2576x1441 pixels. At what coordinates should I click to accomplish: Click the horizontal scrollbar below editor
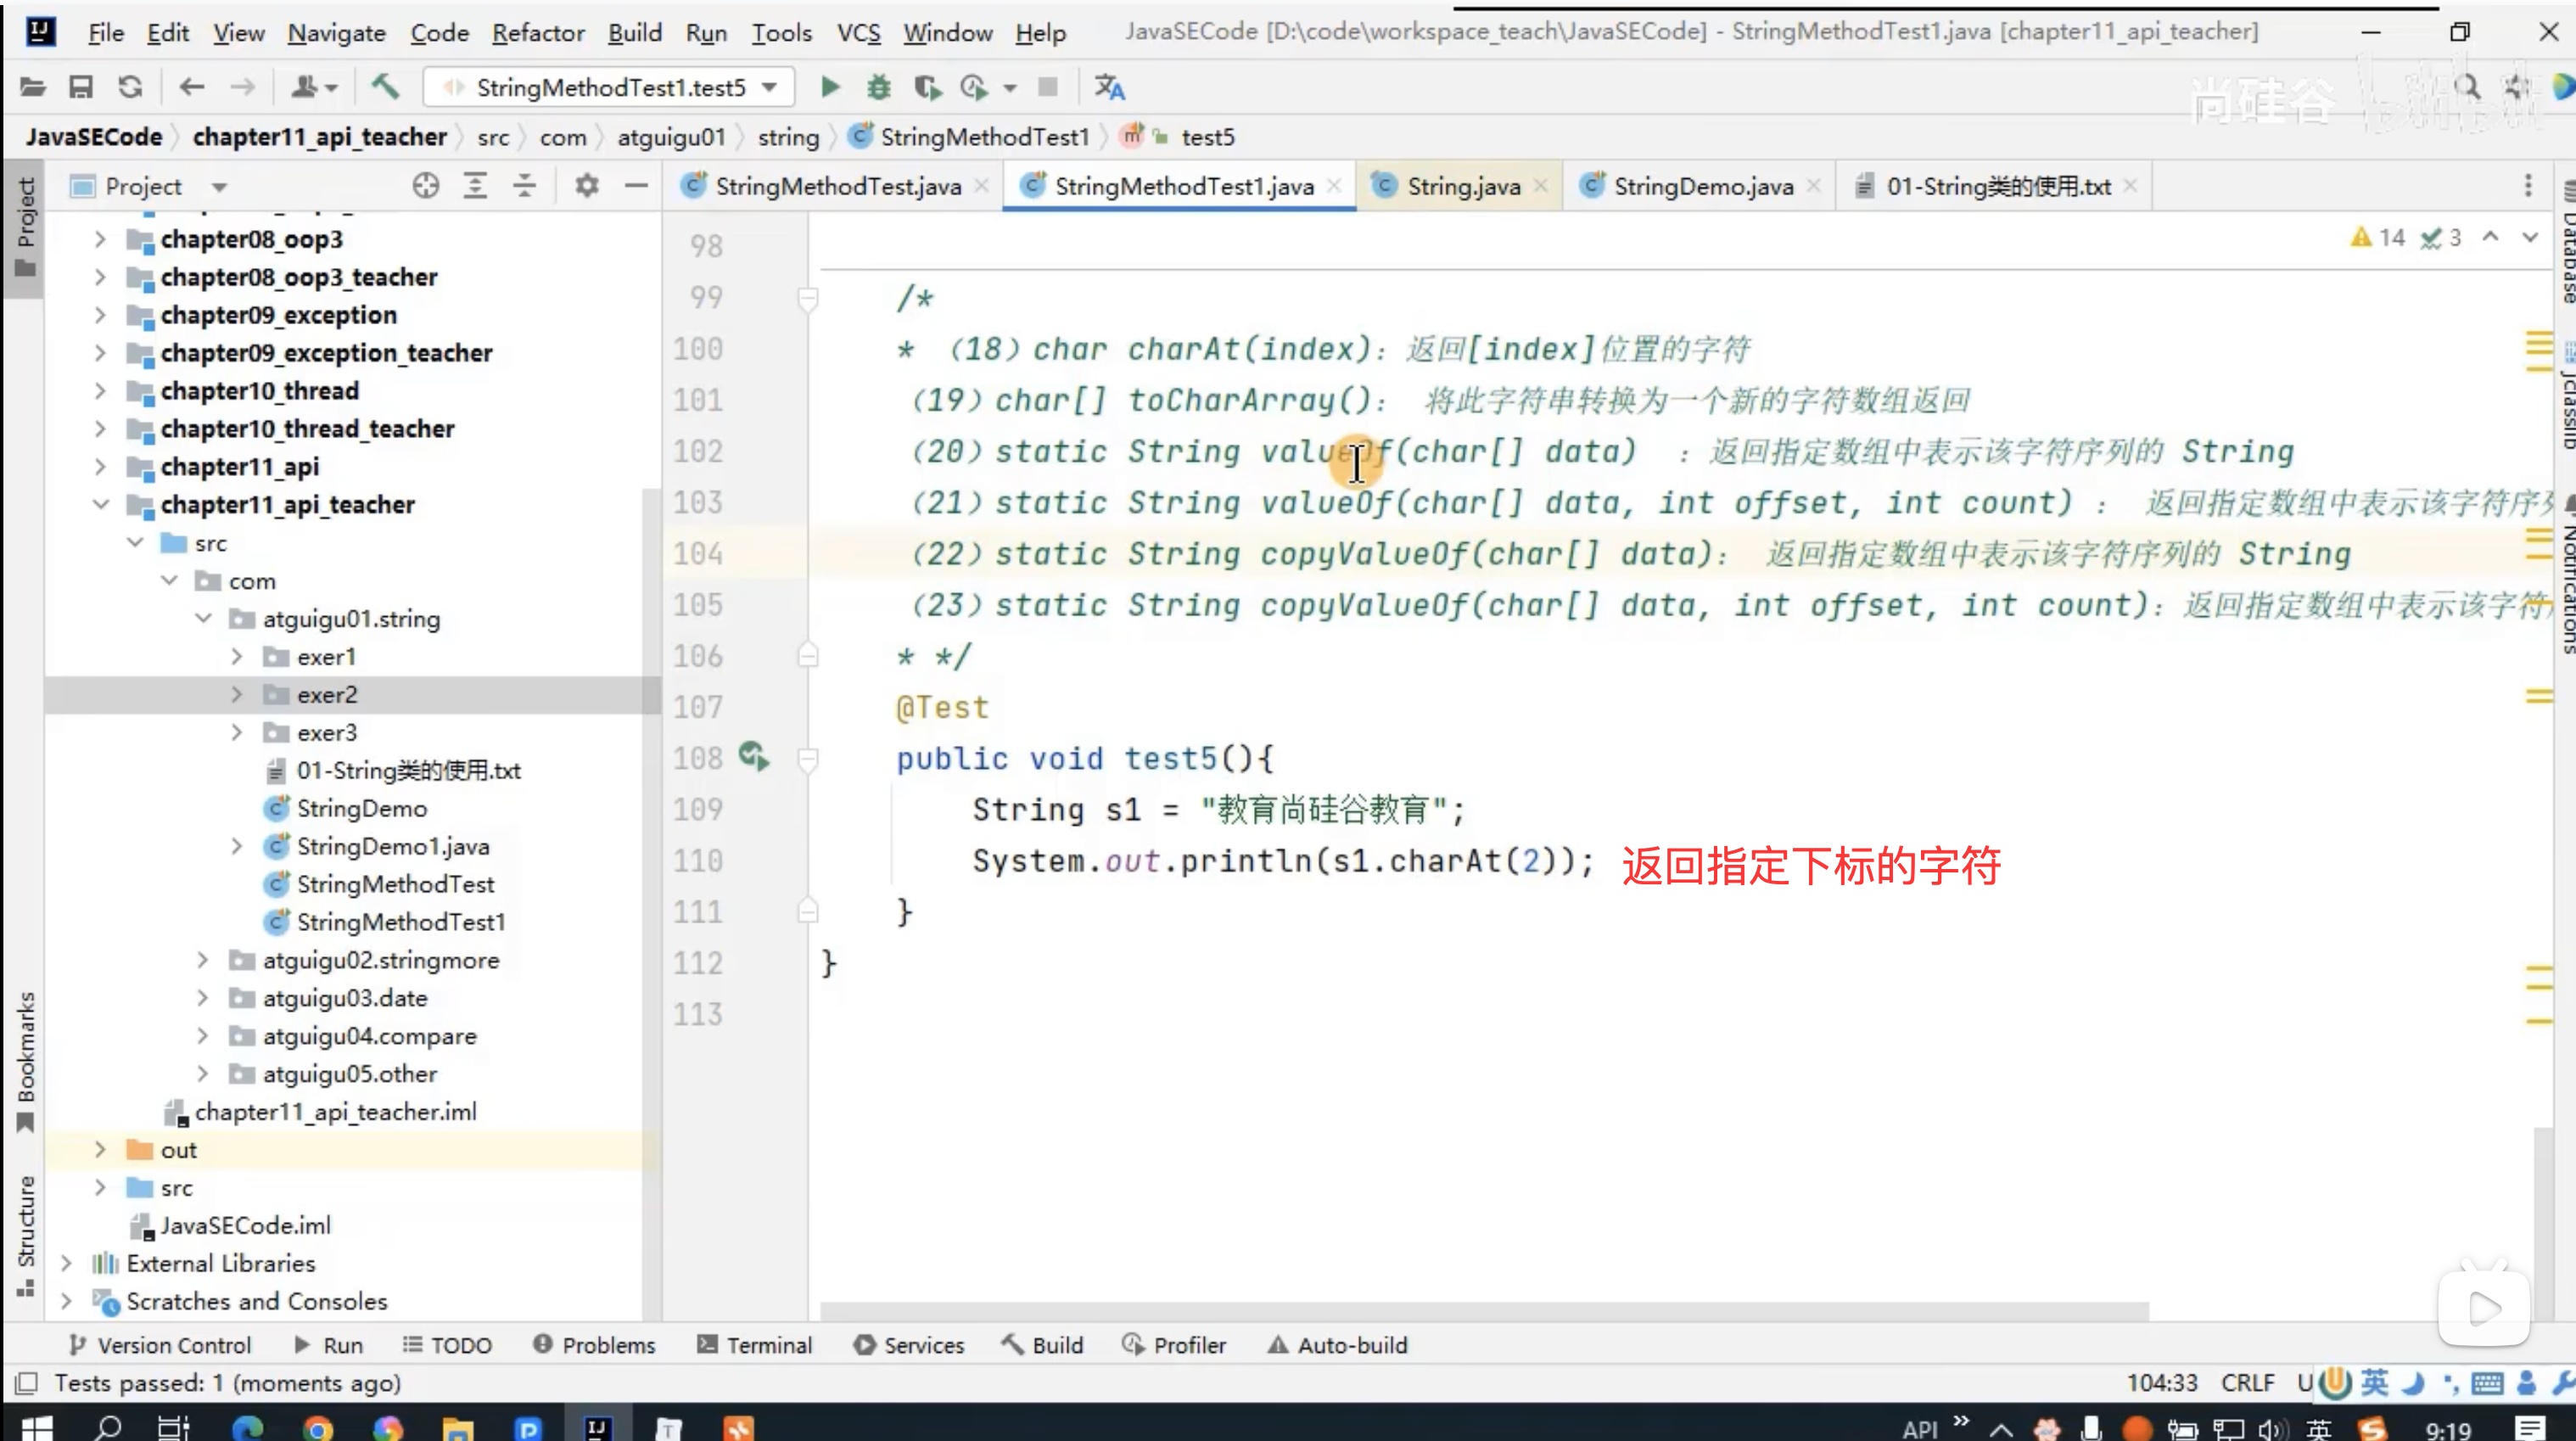[1484, 1311]
